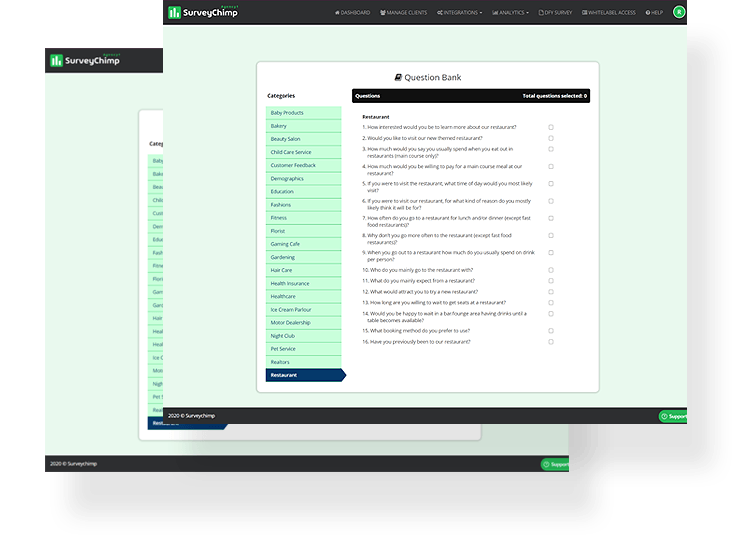Click the green user avatar circle
The height and width of the screenshot is (535, 732).
(680, 12)
